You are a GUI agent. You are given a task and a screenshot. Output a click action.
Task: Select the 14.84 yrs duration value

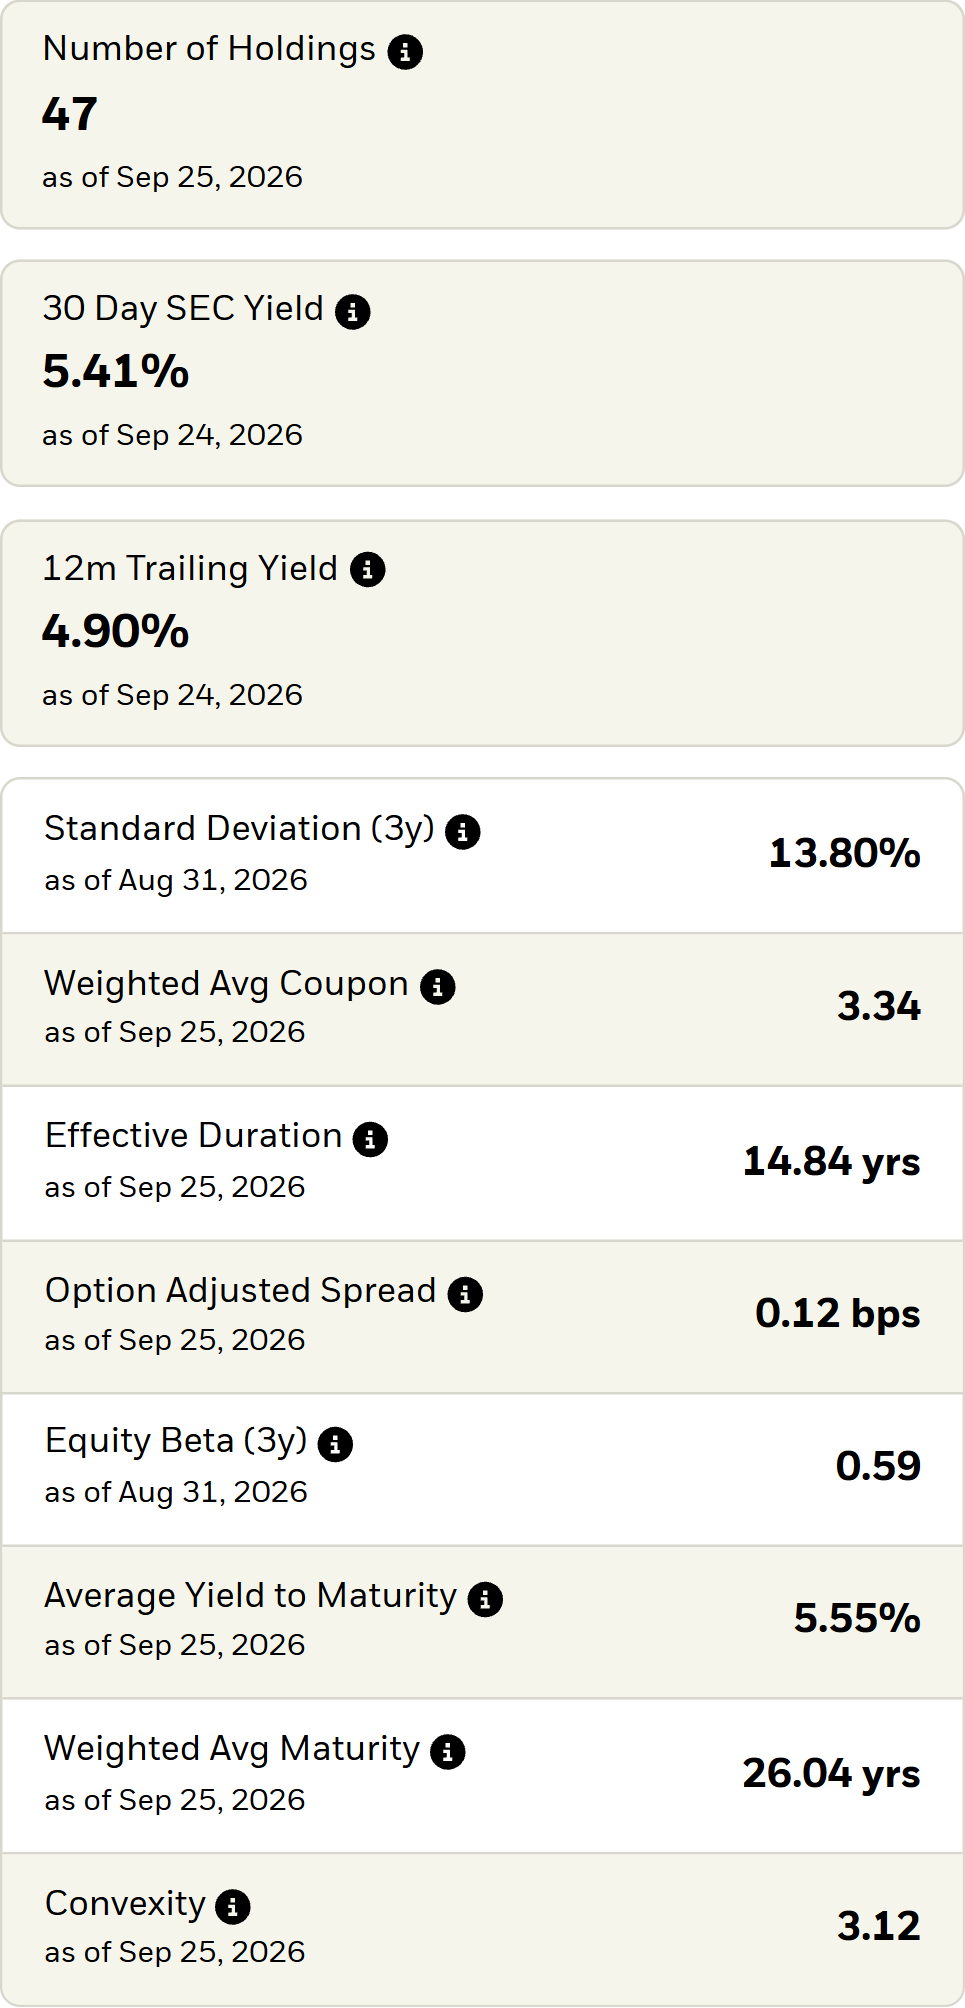point(831,1161)
